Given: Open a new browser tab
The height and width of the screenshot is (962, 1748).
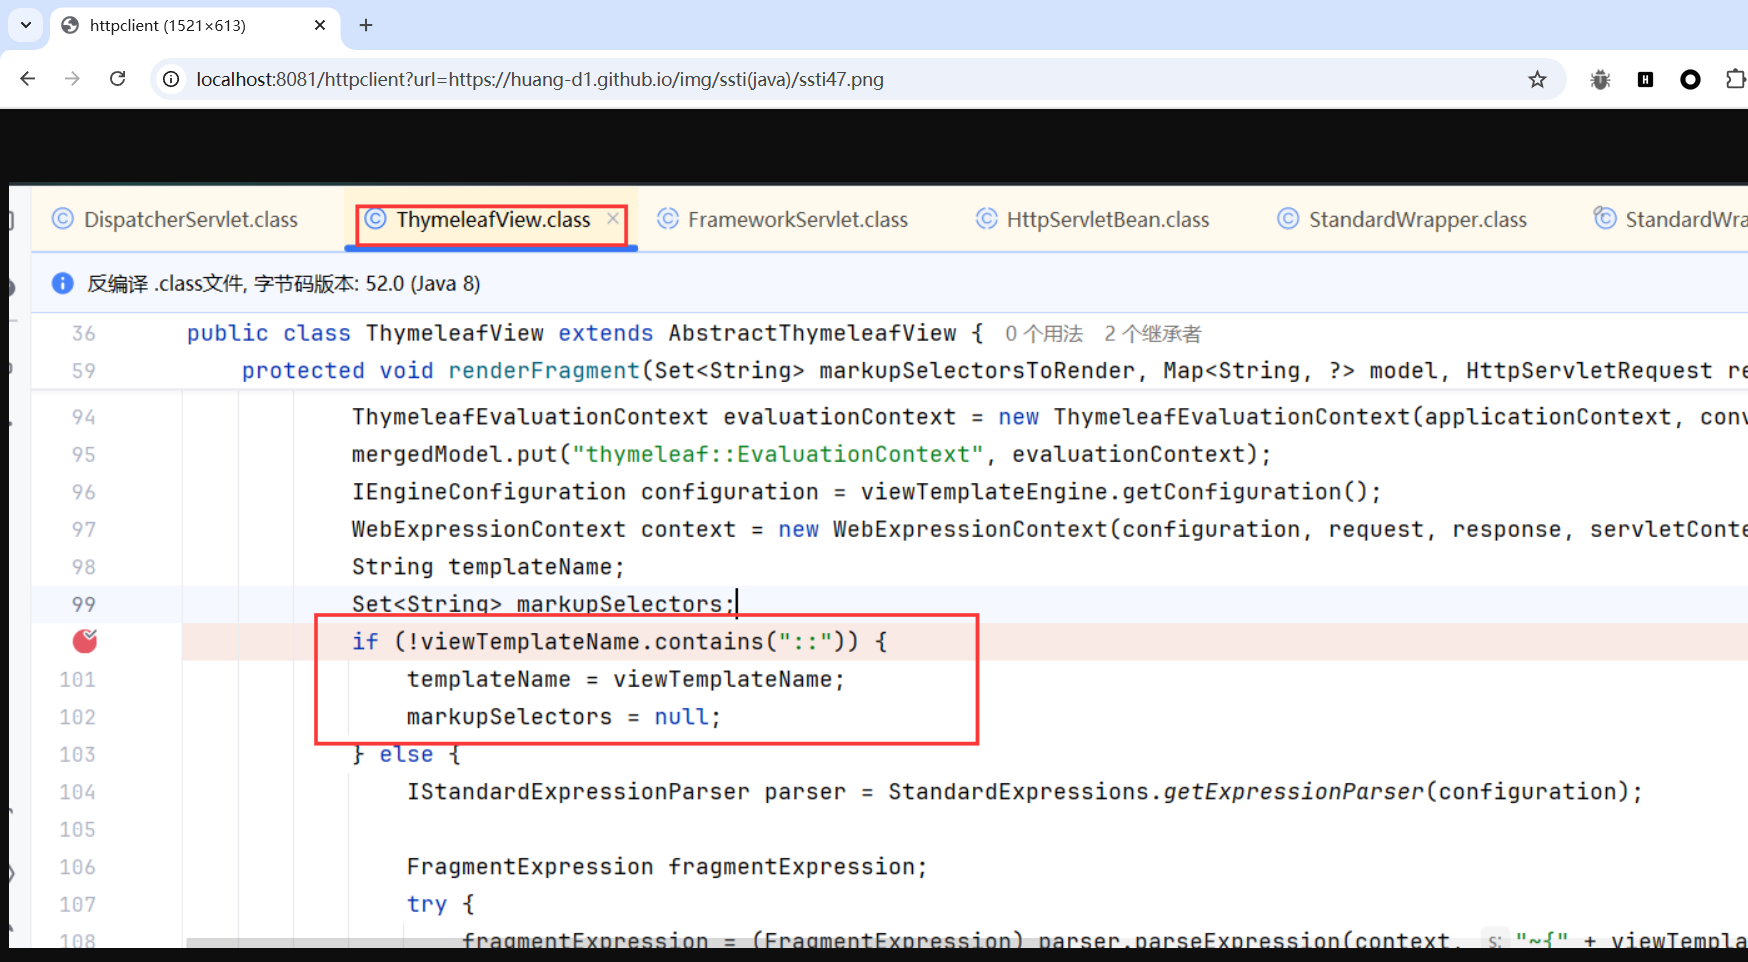Looking at the screenshot, I should click(366, 25).
